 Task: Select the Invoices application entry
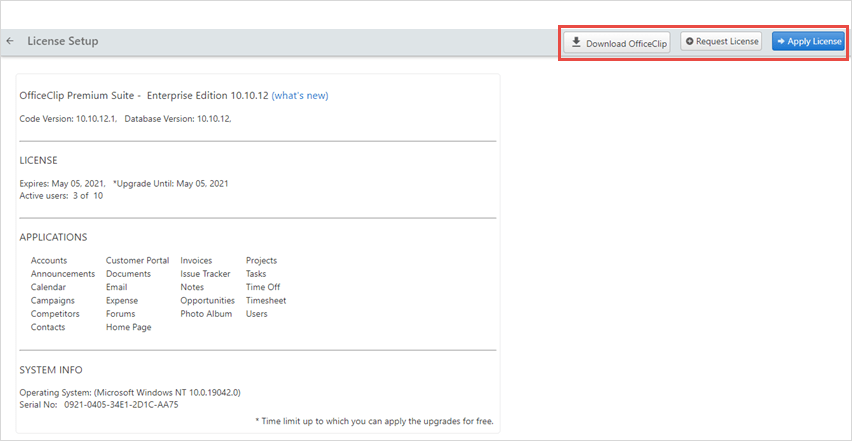196,261
